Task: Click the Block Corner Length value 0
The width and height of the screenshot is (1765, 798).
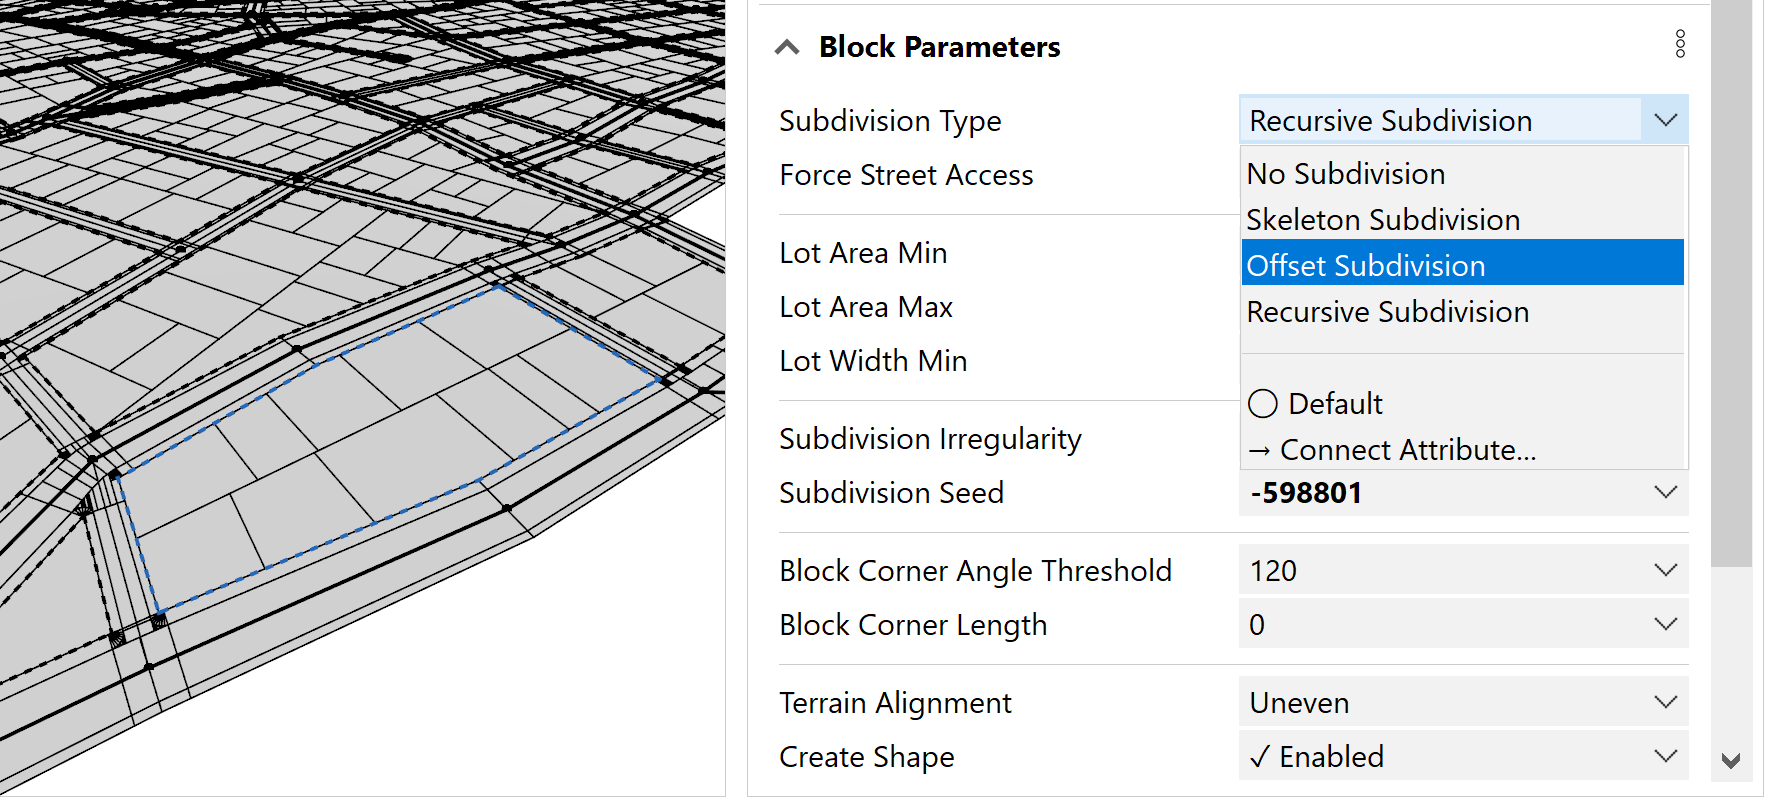Action: (1257, 624)
